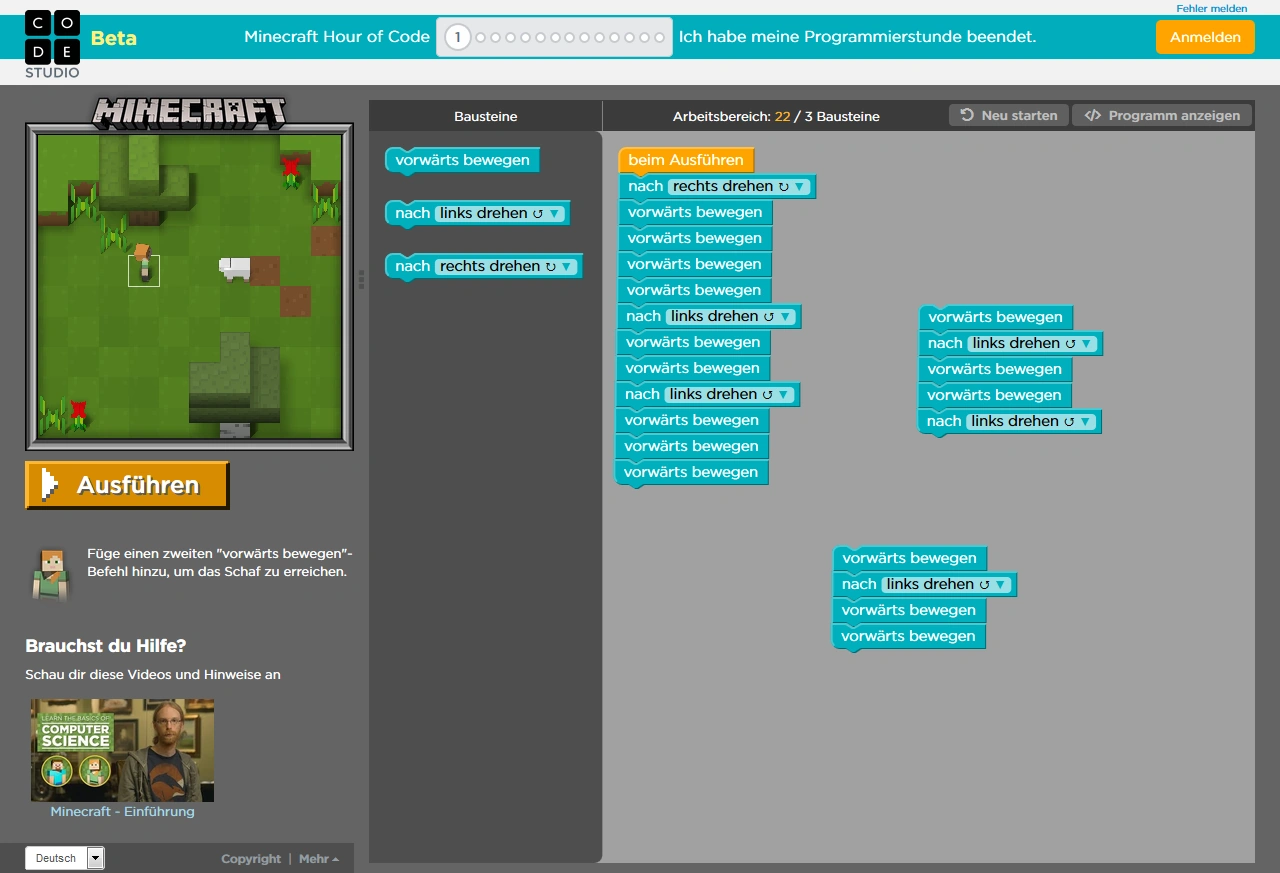Open the Deutsch language selector
Viewport: 1280px width, 873px height.
coord(65,858)
